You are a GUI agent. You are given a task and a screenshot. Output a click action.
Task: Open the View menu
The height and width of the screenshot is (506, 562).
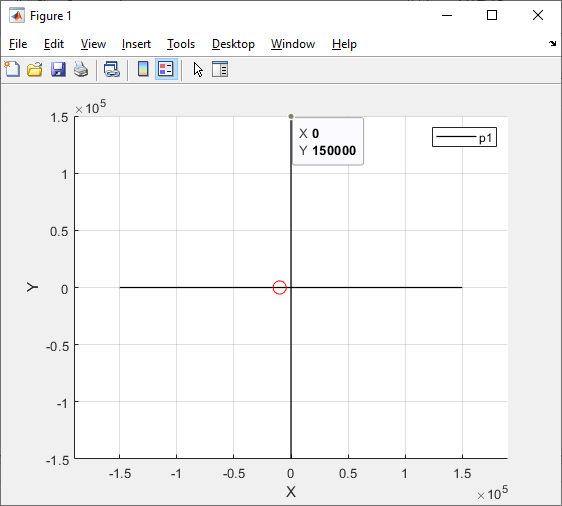click(93, 44)
